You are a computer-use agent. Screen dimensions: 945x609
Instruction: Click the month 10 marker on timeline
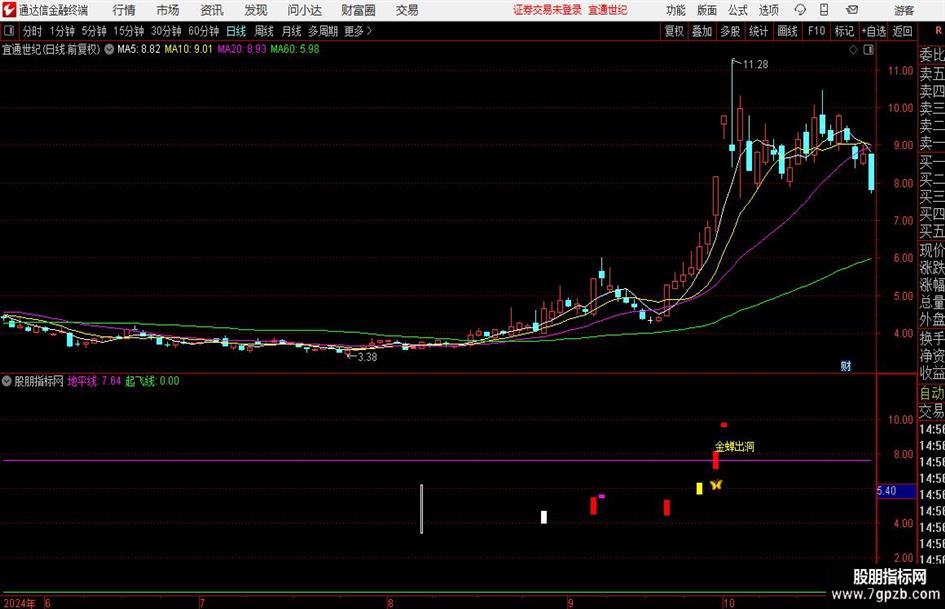pos(729,603)
